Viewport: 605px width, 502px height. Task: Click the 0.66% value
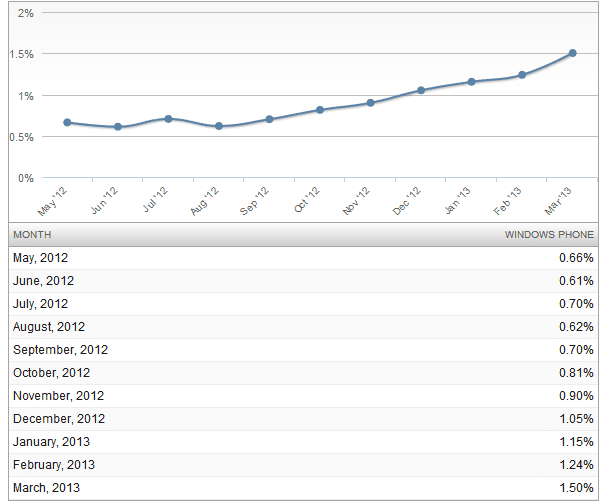(x=576, y=258)
